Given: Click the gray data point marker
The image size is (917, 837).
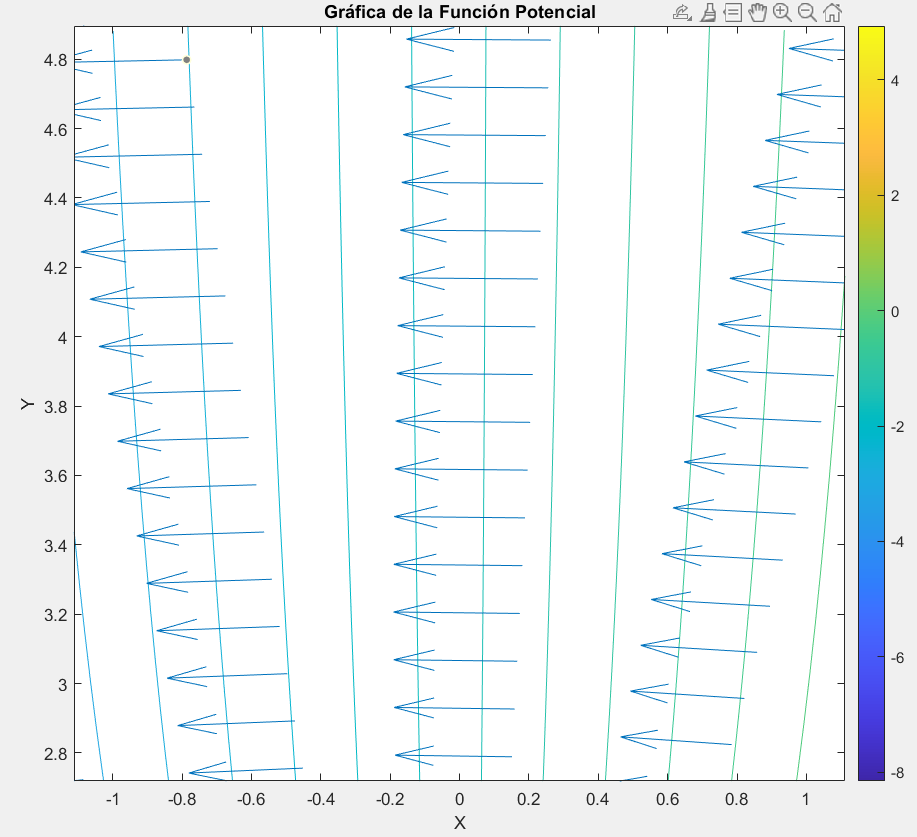Looking at the screenshot, I should pos(186,60).
